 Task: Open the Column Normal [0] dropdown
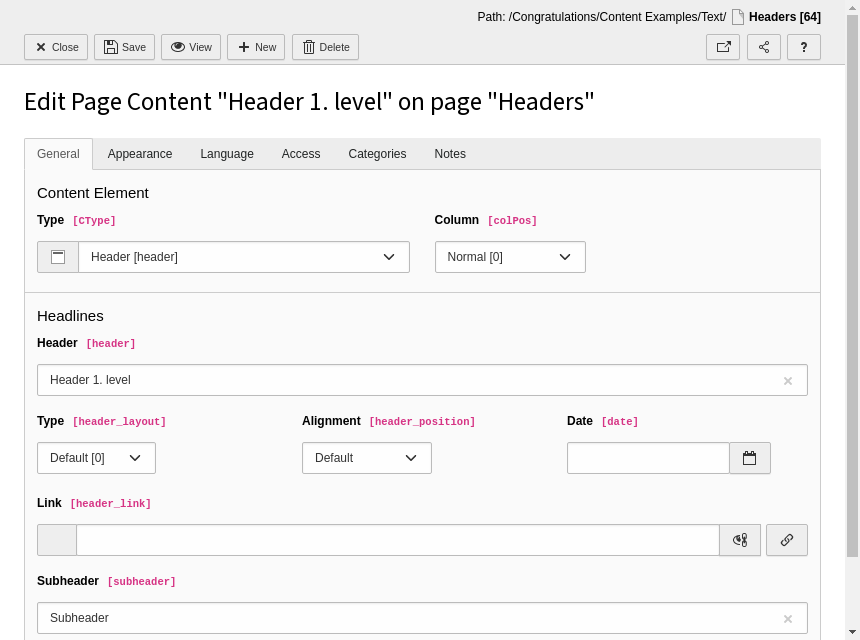(510, 257)
